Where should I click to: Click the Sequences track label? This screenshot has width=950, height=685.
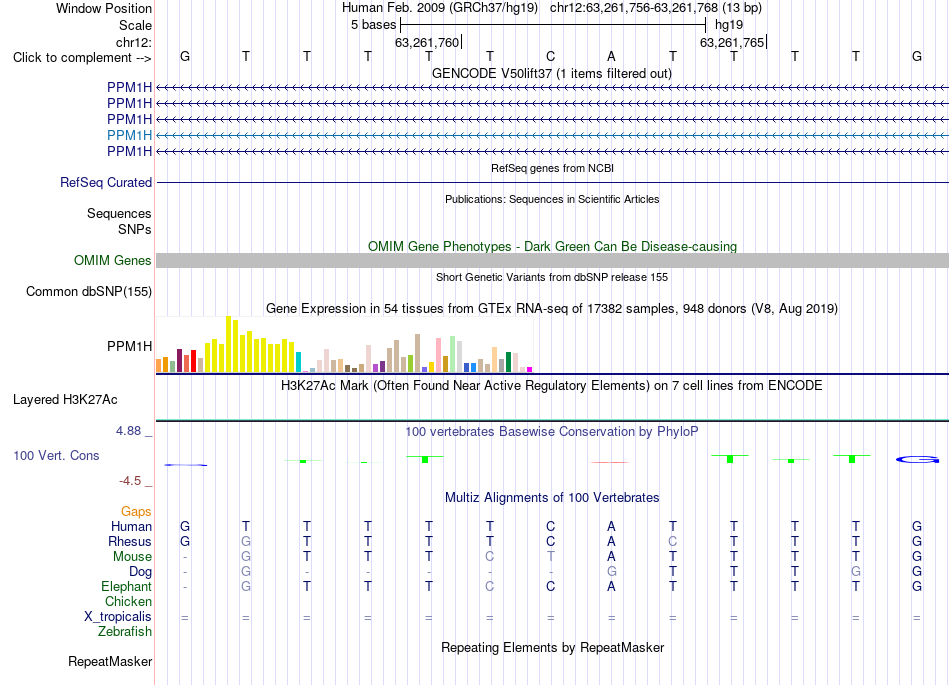point(119,213)
